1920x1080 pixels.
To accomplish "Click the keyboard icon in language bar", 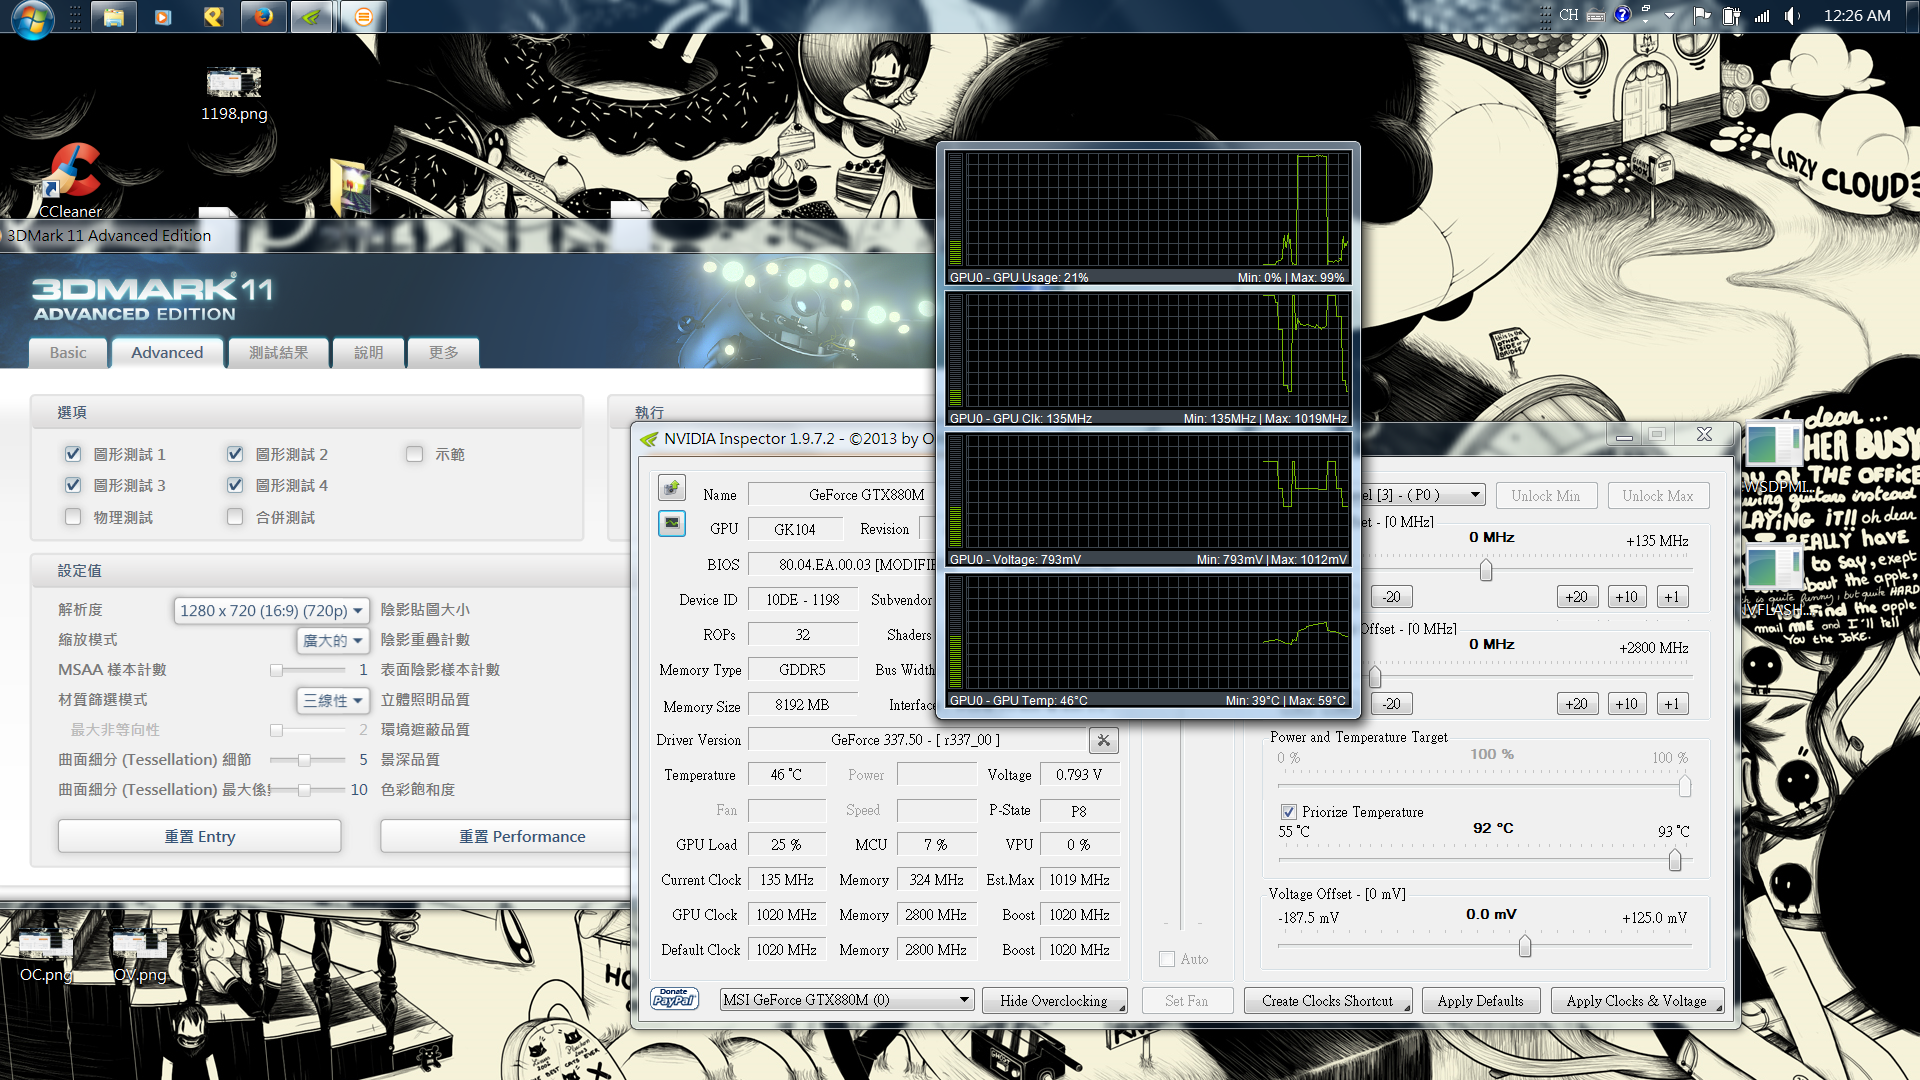I will [1596, 15].
